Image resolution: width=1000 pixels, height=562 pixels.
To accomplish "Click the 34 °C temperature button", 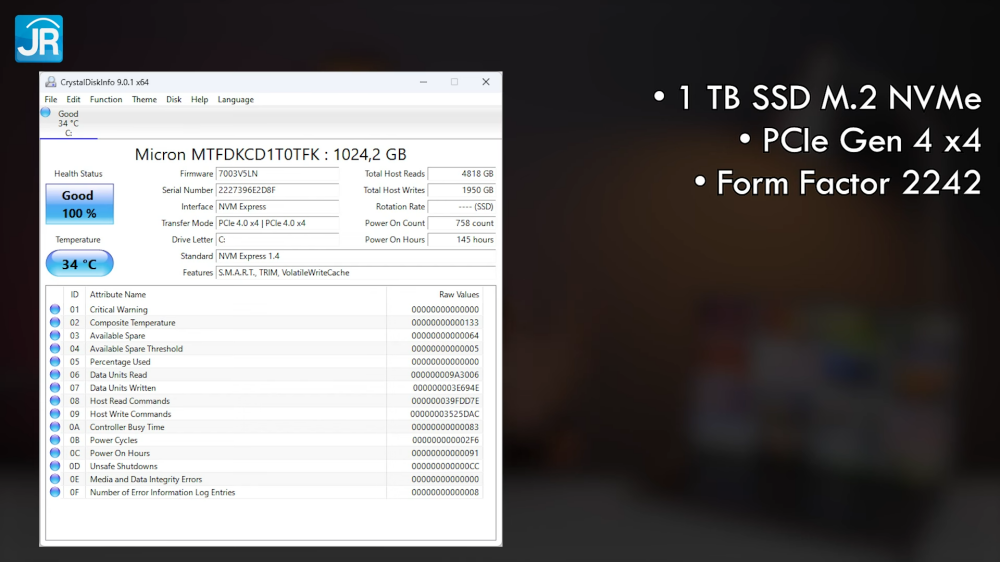I will [80, 264].
